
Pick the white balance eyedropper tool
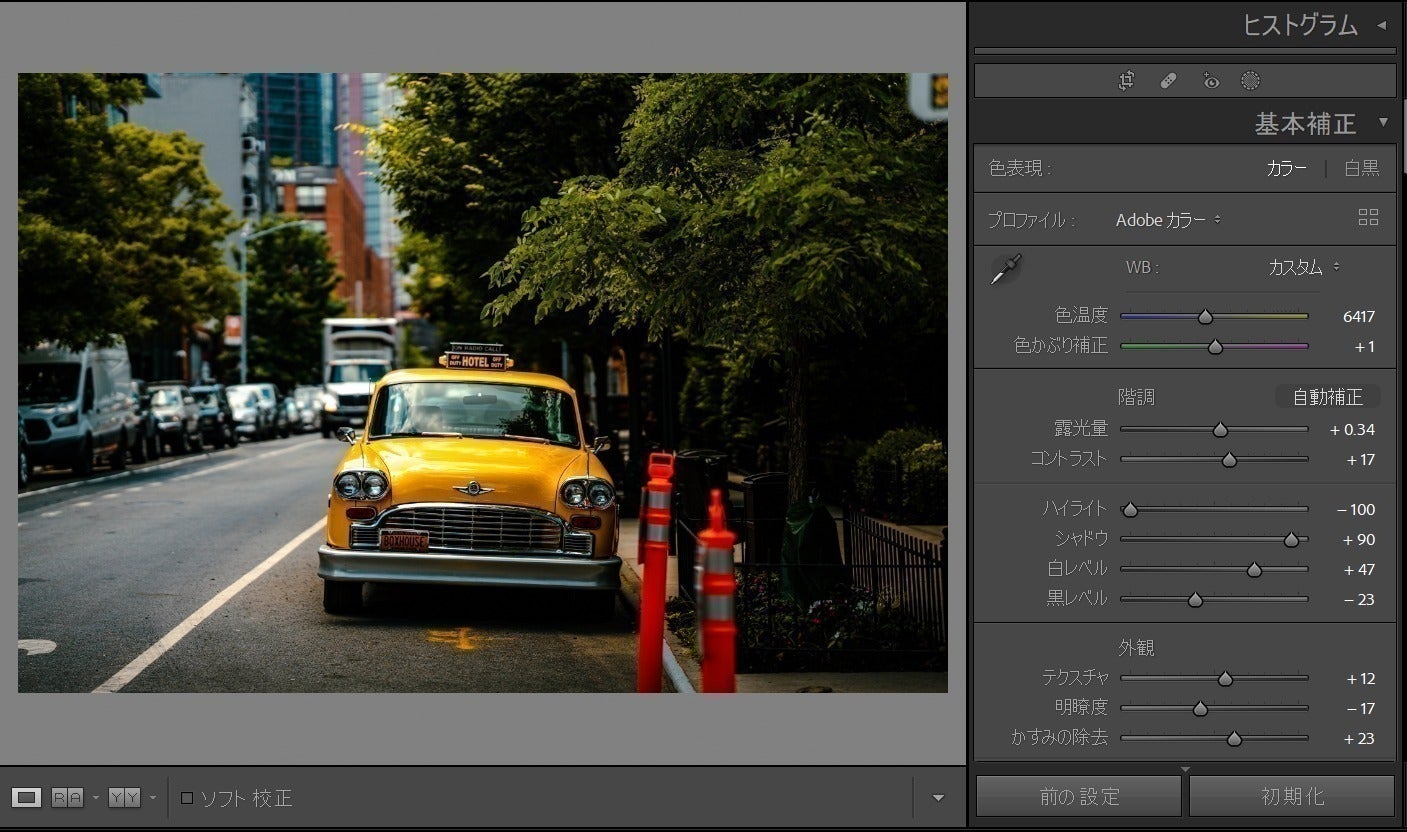tap(1005, 269)
